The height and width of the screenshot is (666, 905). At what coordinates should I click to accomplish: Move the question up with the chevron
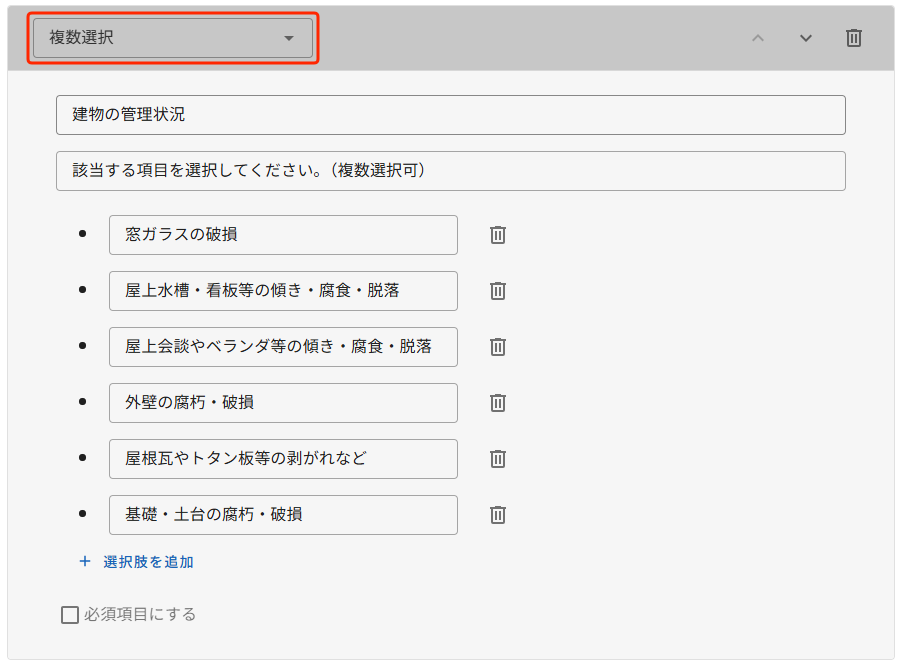758,38
